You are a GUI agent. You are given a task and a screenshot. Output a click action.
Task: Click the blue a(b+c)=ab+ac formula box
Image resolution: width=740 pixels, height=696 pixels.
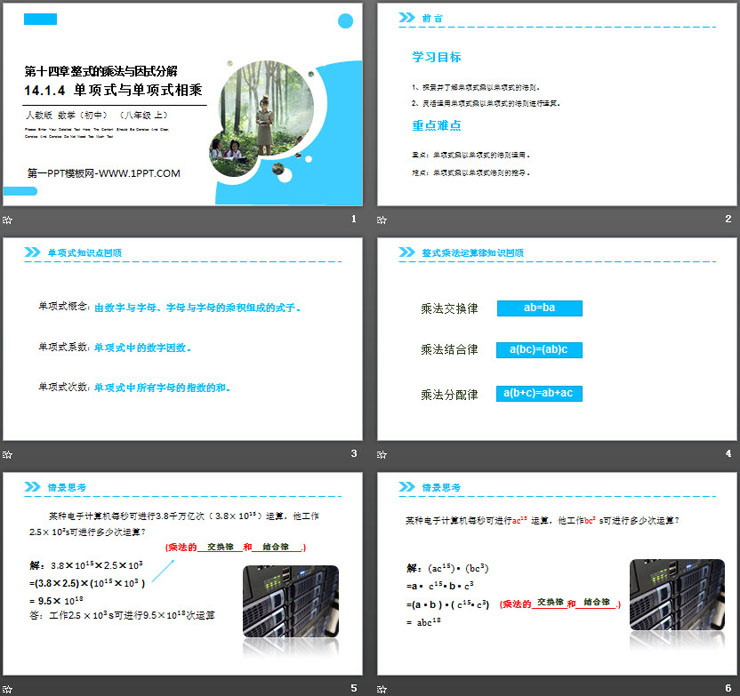click(539, 393)
